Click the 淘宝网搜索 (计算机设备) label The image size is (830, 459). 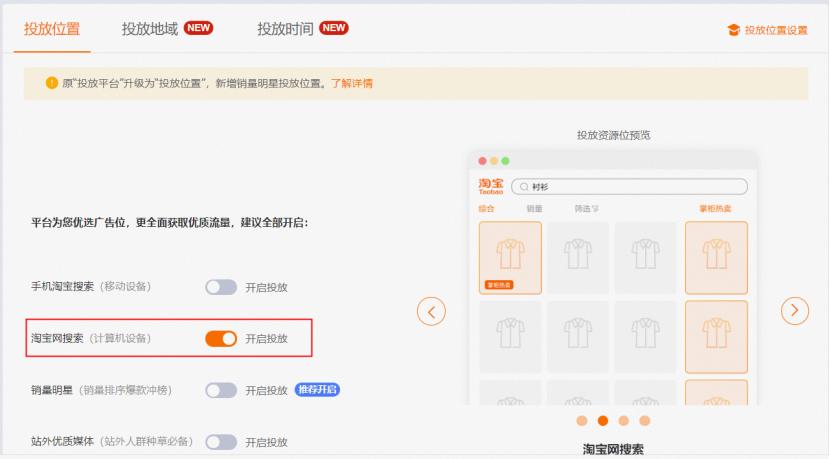click(91, 338)
